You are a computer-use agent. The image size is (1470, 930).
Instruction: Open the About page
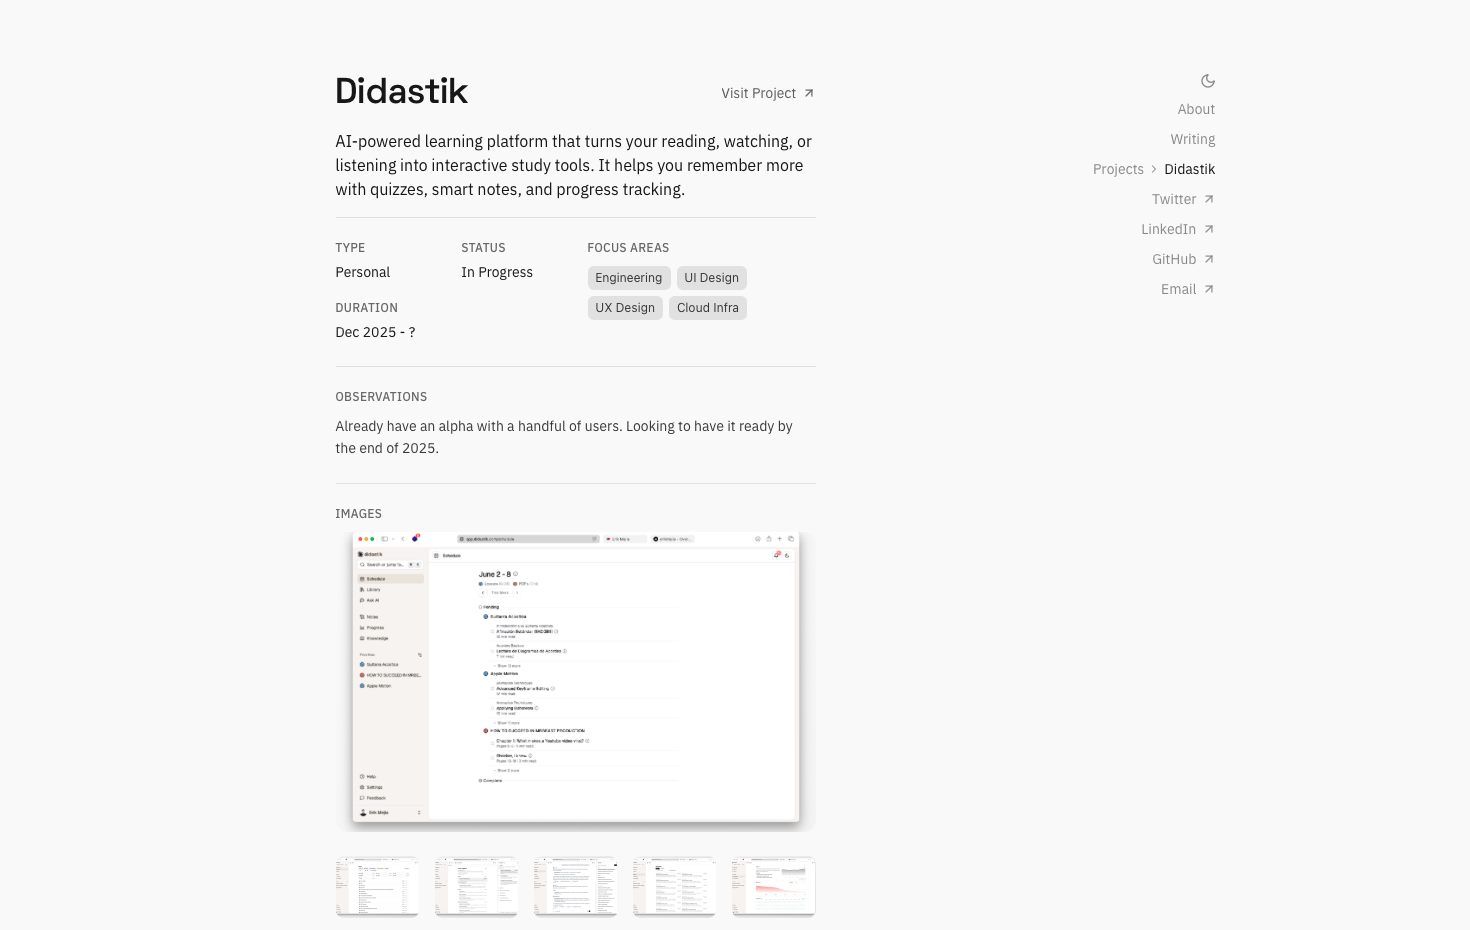pos(1196,109)
